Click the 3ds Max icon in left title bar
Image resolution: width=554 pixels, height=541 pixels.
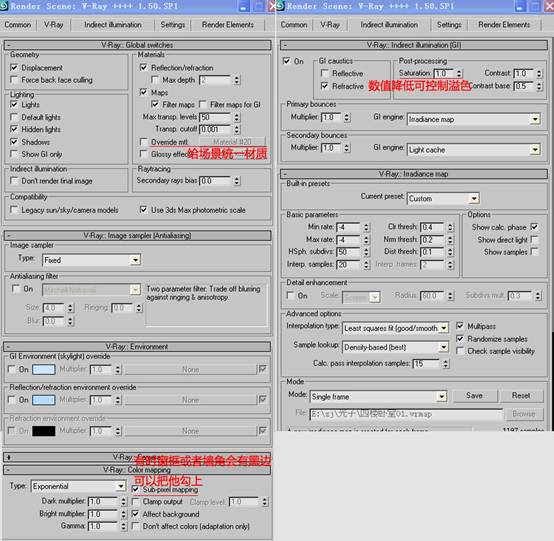click(4, 6)
